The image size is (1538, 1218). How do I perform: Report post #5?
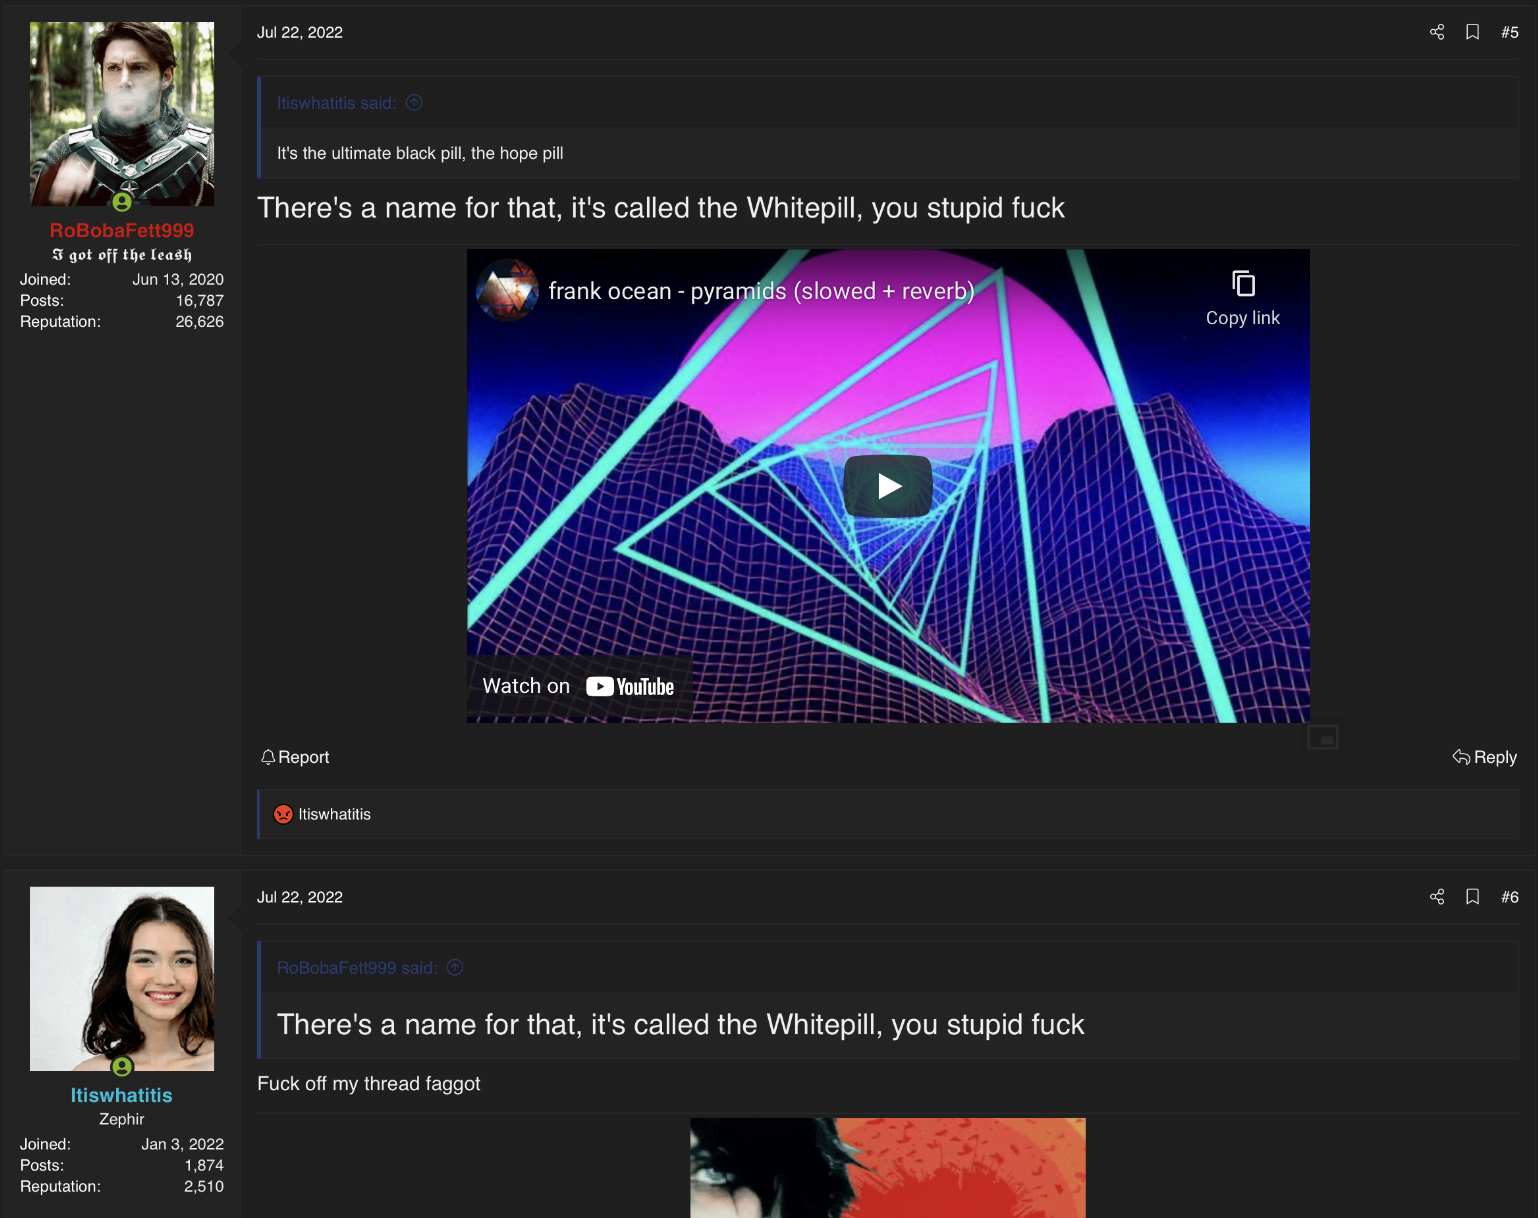295,757
